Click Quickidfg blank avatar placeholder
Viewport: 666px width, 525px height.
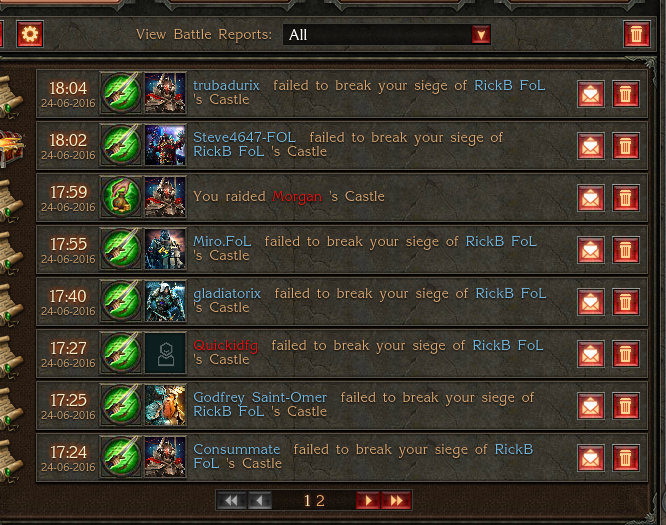(165, 353)
